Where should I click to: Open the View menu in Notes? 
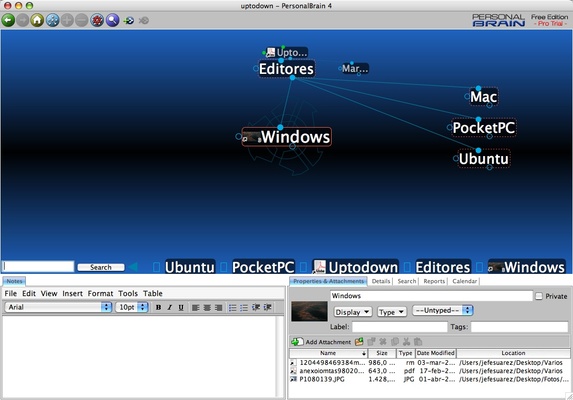[49, 293]
